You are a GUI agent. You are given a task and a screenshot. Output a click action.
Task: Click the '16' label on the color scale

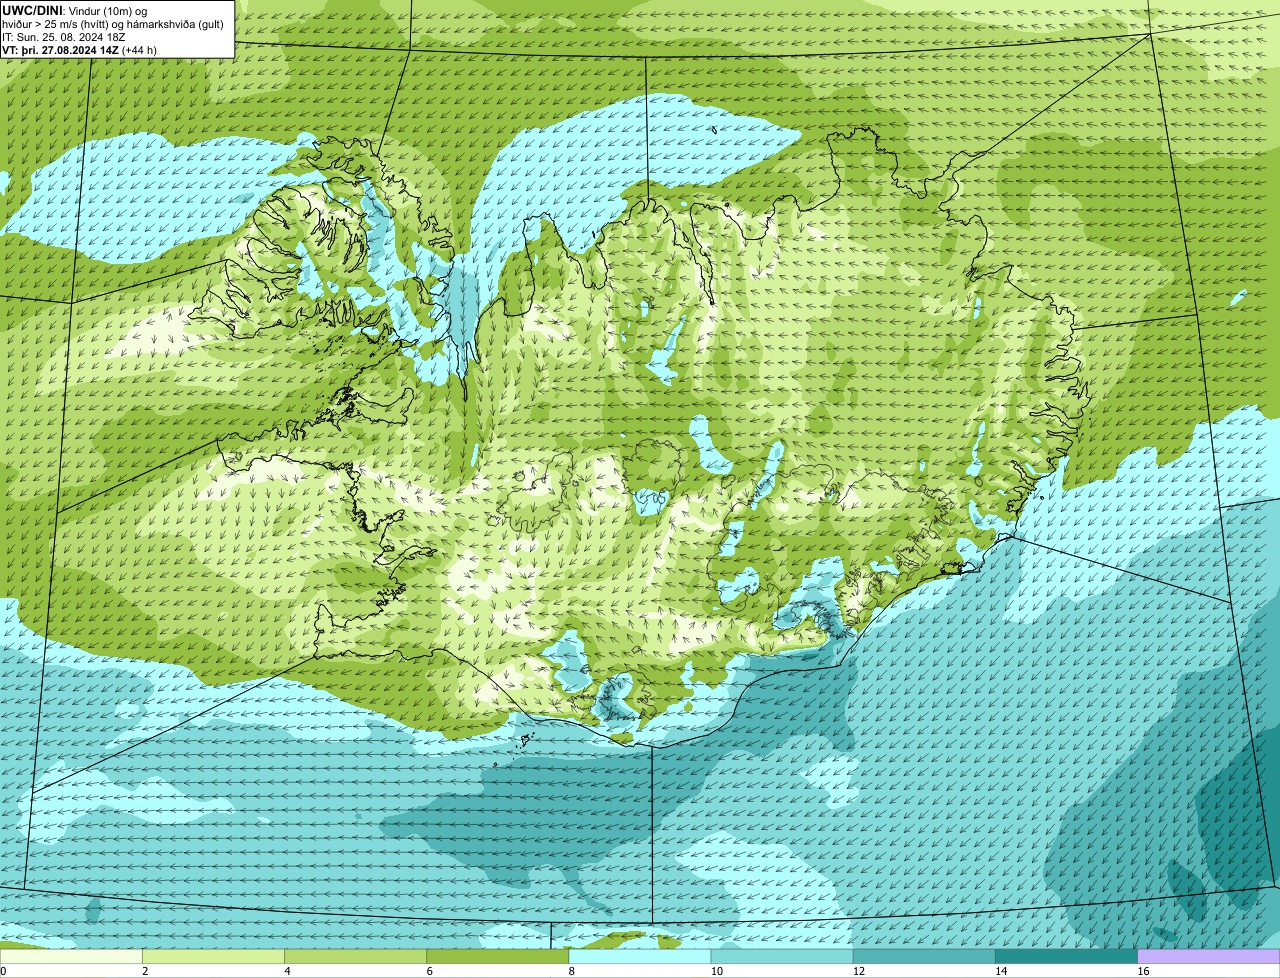(1142, 971)
